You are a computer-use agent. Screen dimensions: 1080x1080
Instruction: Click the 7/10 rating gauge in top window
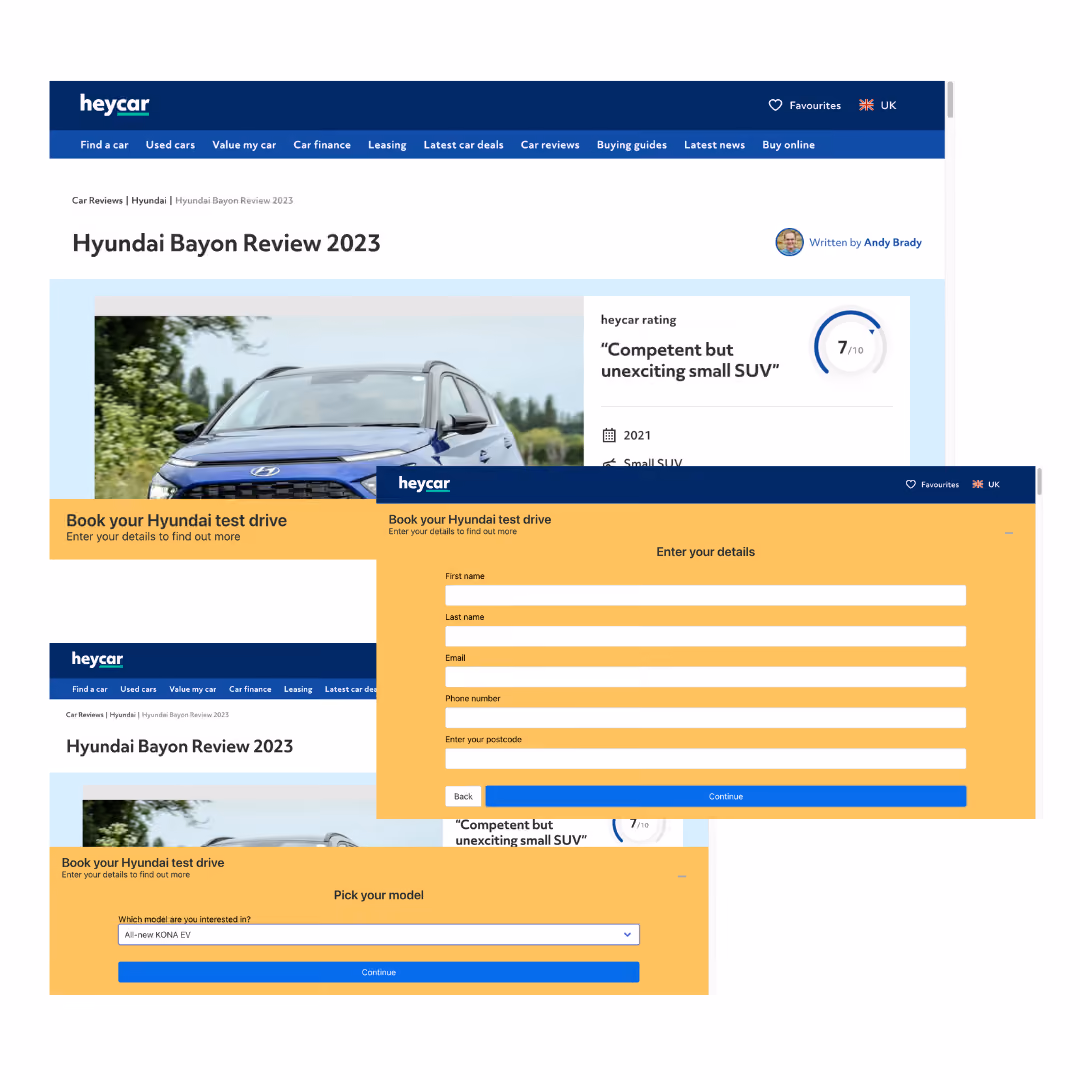850,345
